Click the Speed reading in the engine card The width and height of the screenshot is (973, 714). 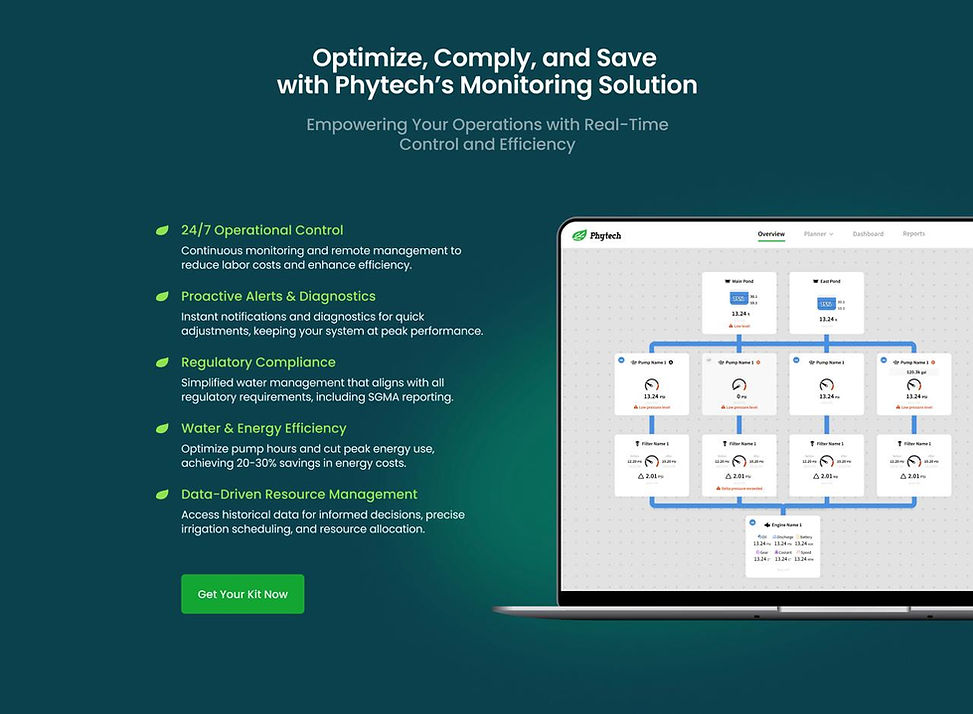click(x=804, y=556)
